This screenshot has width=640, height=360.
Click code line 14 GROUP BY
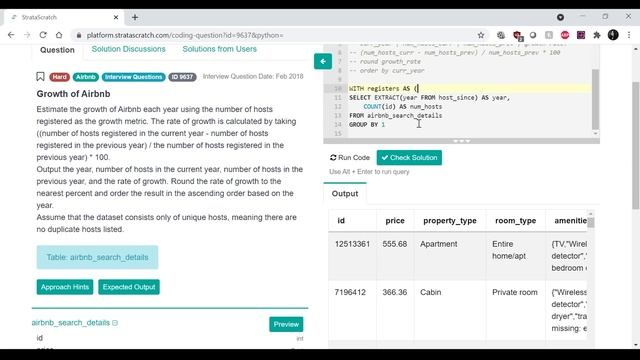point(367,124)
